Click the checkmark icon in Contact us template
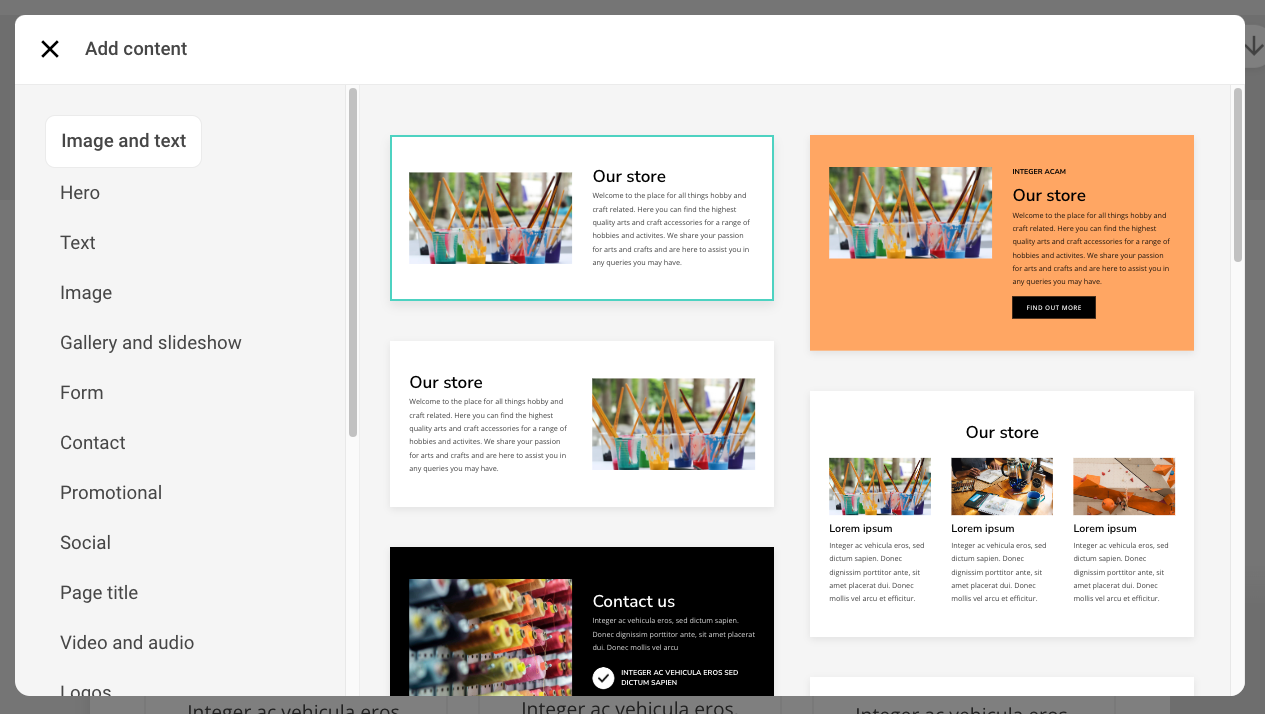The height and width of the screenshot is (714, 1265). 603,678
